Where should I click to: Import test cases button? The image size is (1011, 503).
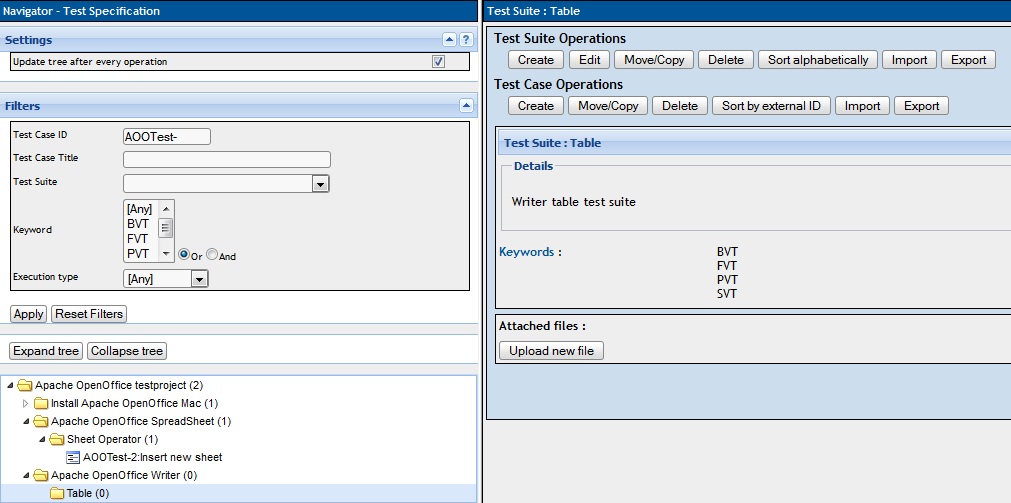click(863, 106)
